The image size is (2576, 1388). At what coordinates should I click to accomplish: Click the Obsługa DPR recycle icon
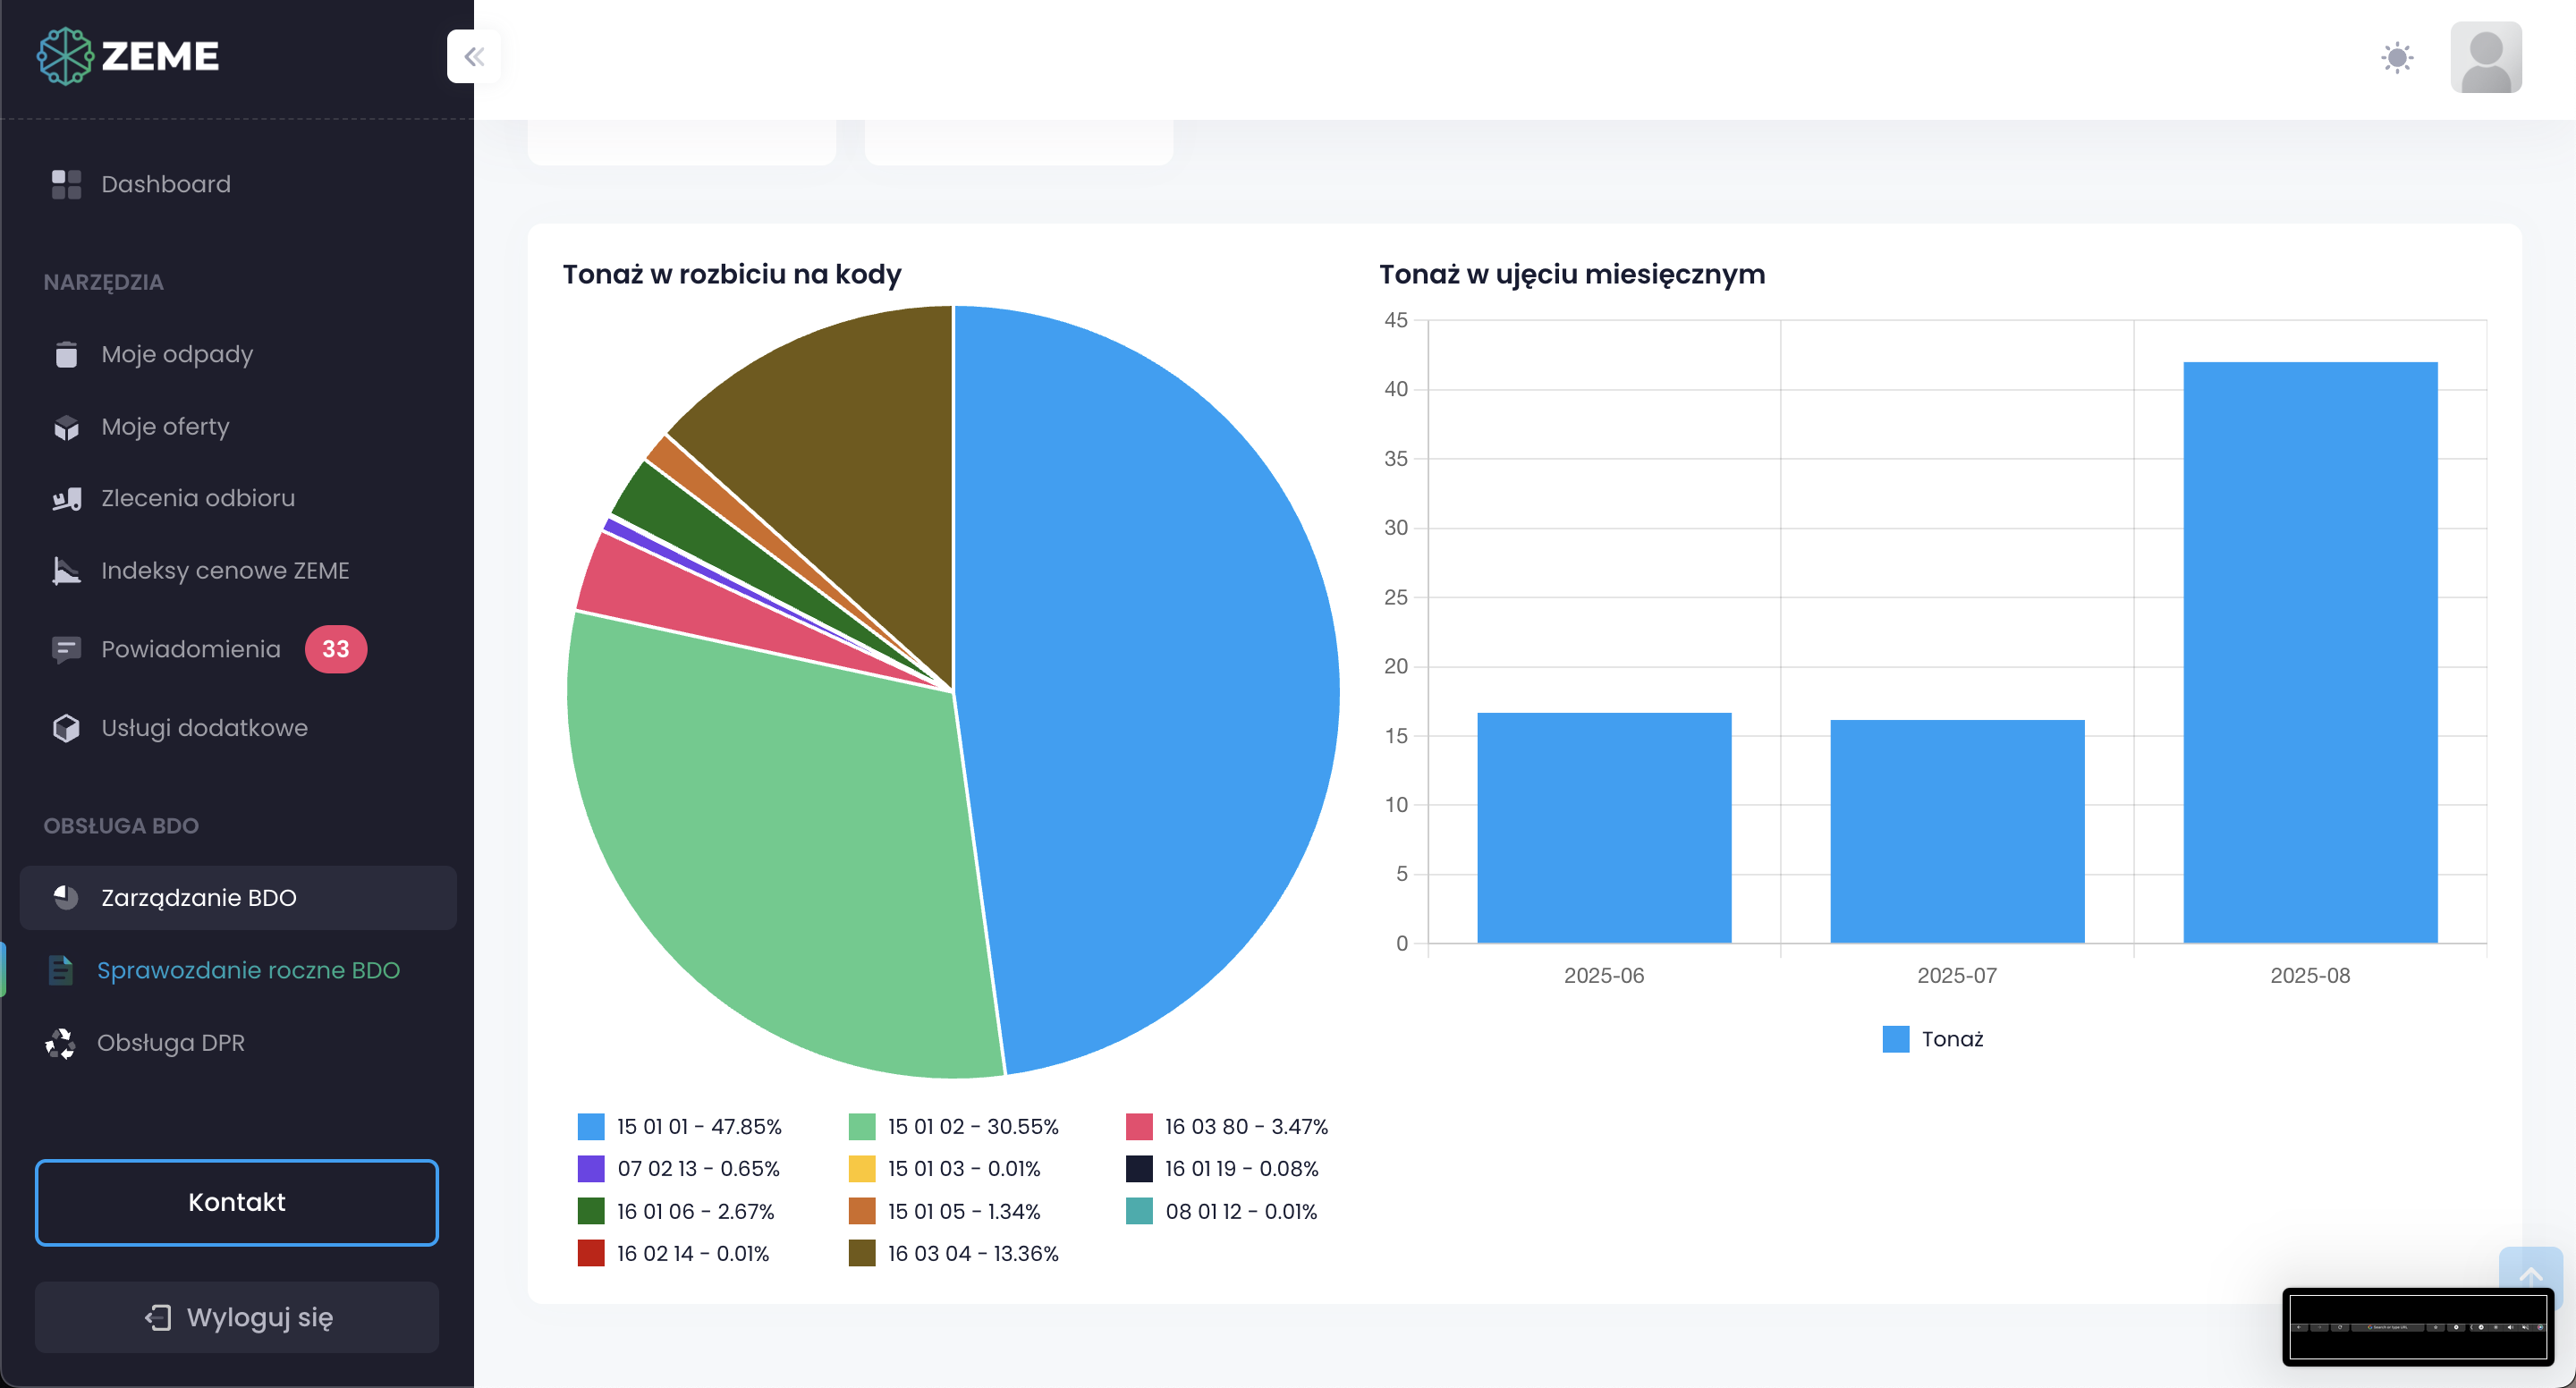(60, 1043)
